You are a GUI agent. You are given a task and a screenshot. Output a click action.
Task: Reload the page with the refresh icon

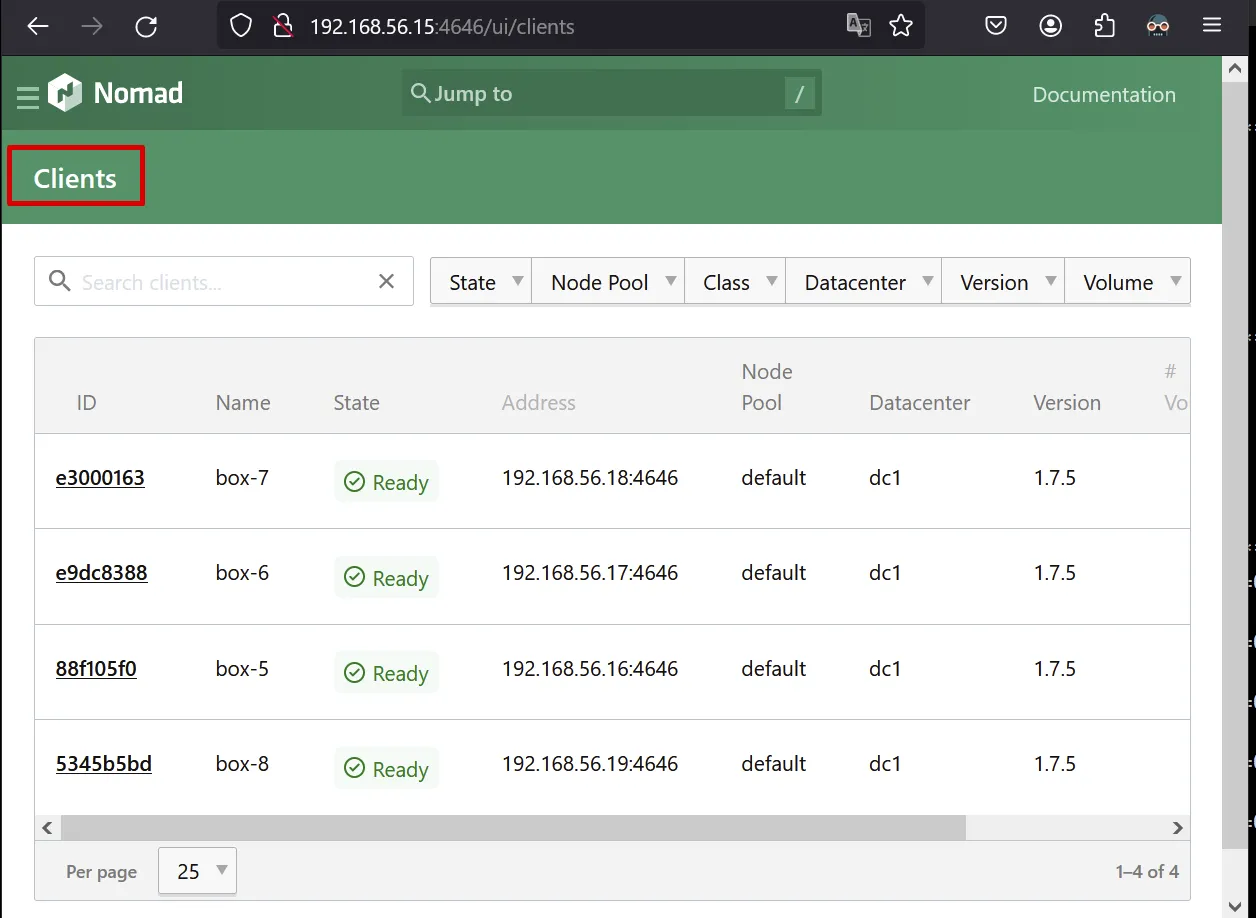(146, 27)
